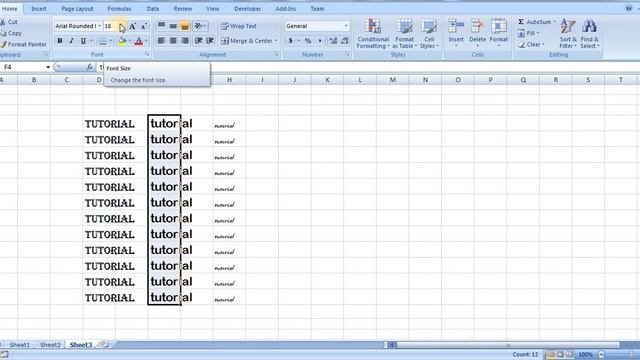Click the Insert Function fx icon
This screenshot has width=640, height=360.
[x=89, y=67]
